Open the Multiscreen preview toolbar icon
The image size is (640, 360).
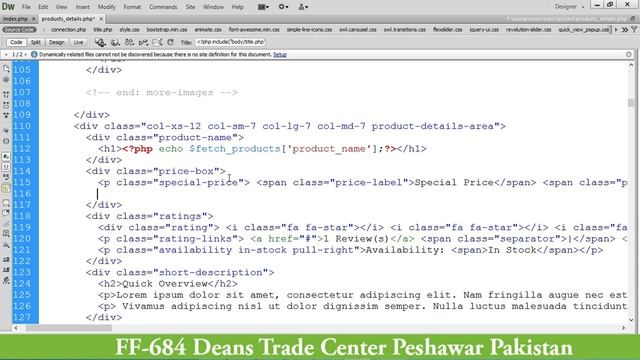coord(100,42)
